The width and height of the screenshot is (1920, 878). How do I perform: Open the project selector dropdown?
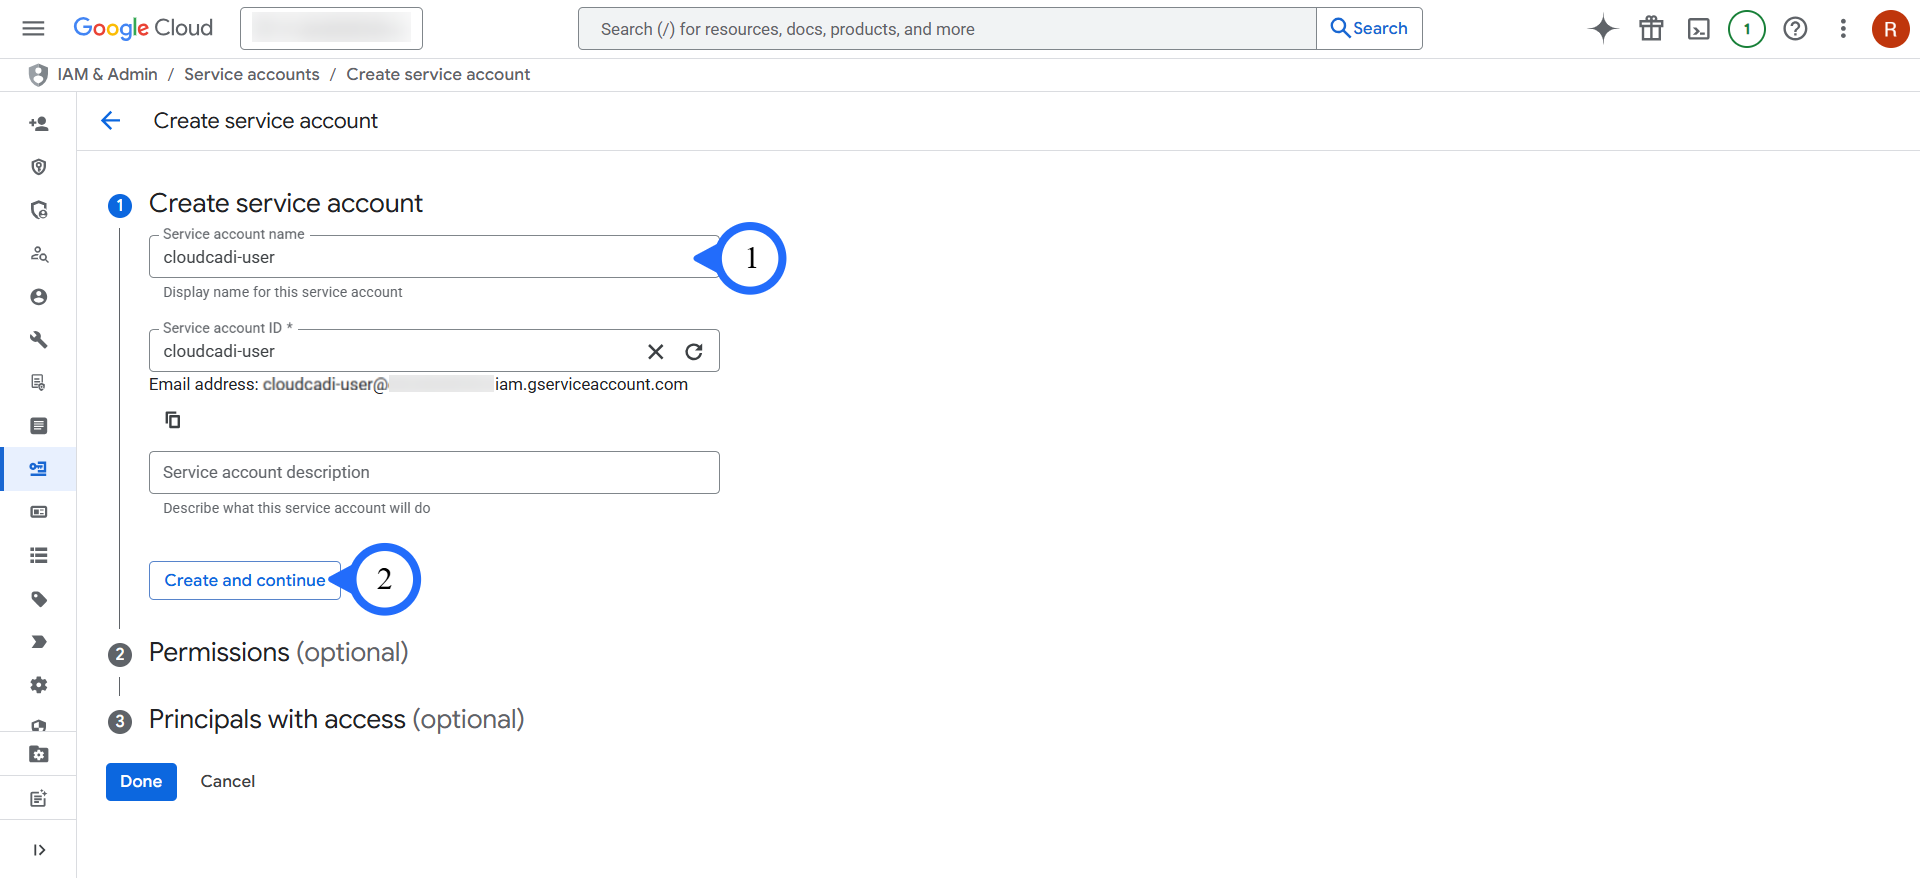[331, 29]
